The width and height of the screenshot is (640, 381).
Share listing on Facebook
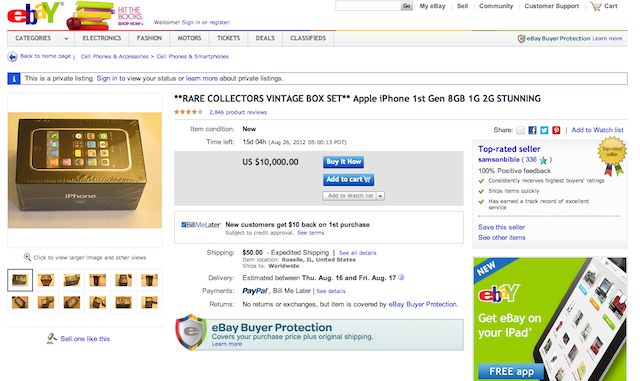(x=532, y=130)
